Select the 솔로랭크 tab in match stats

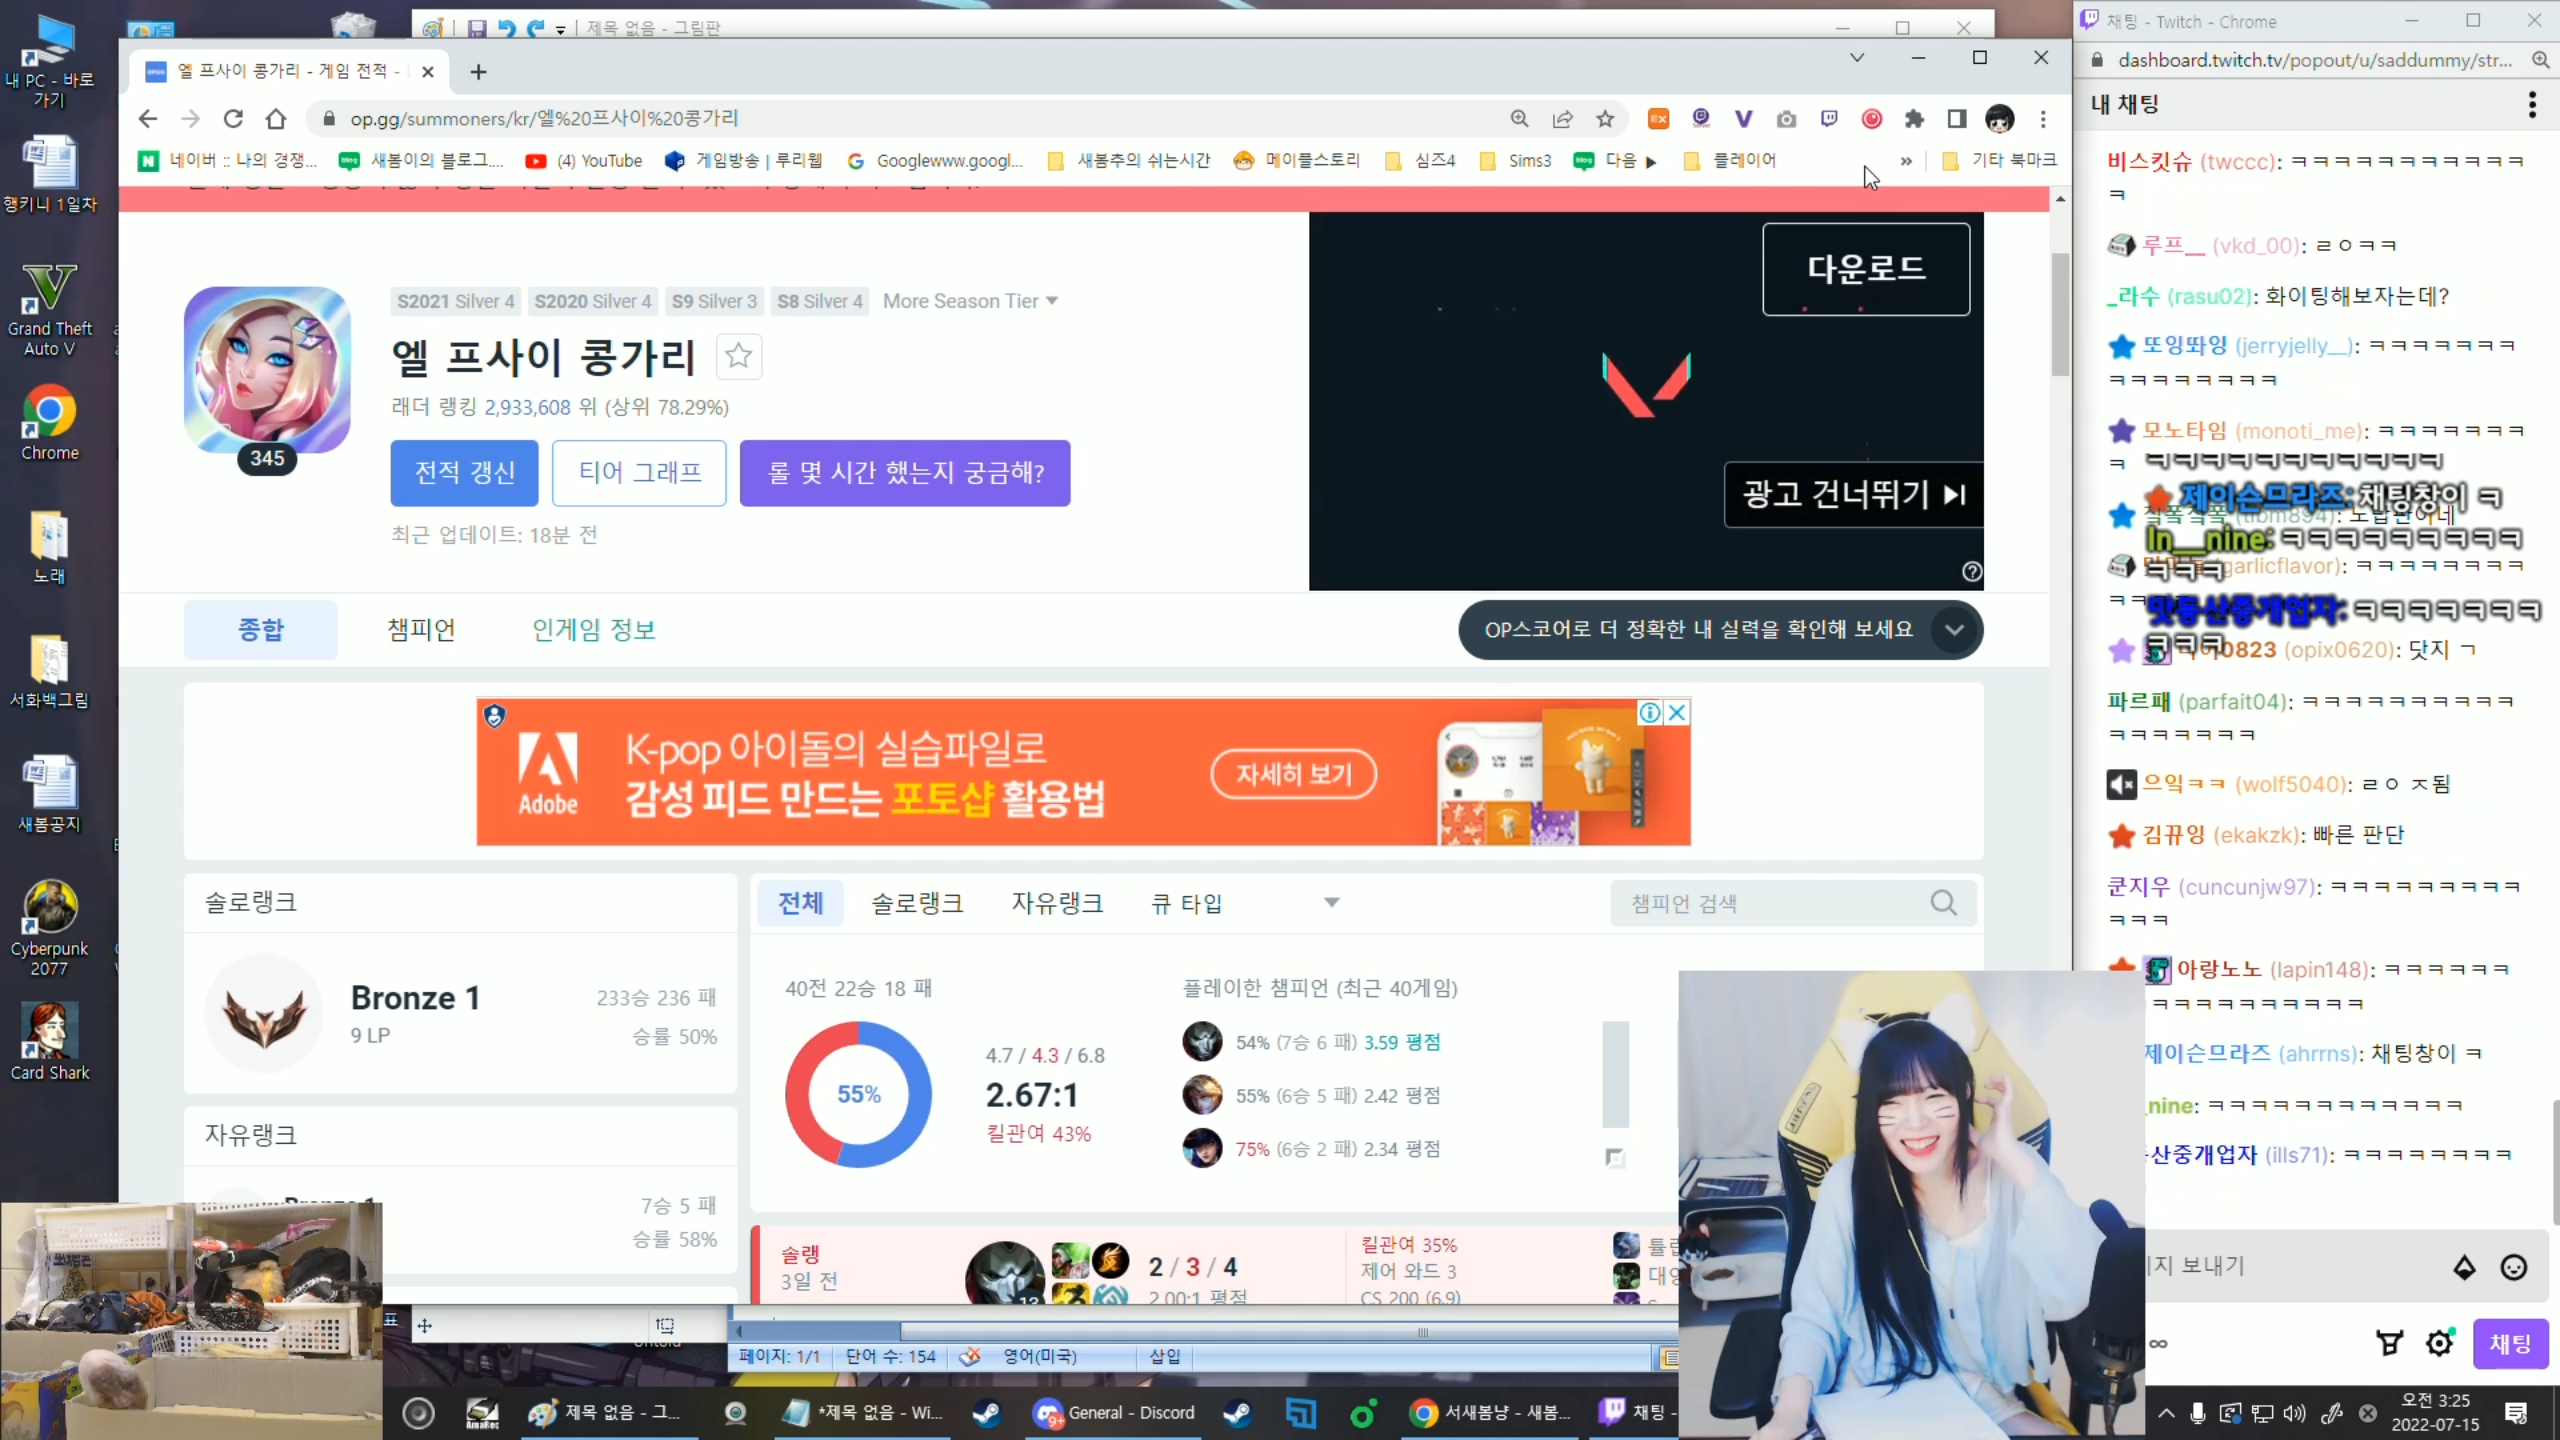[916, 901]
